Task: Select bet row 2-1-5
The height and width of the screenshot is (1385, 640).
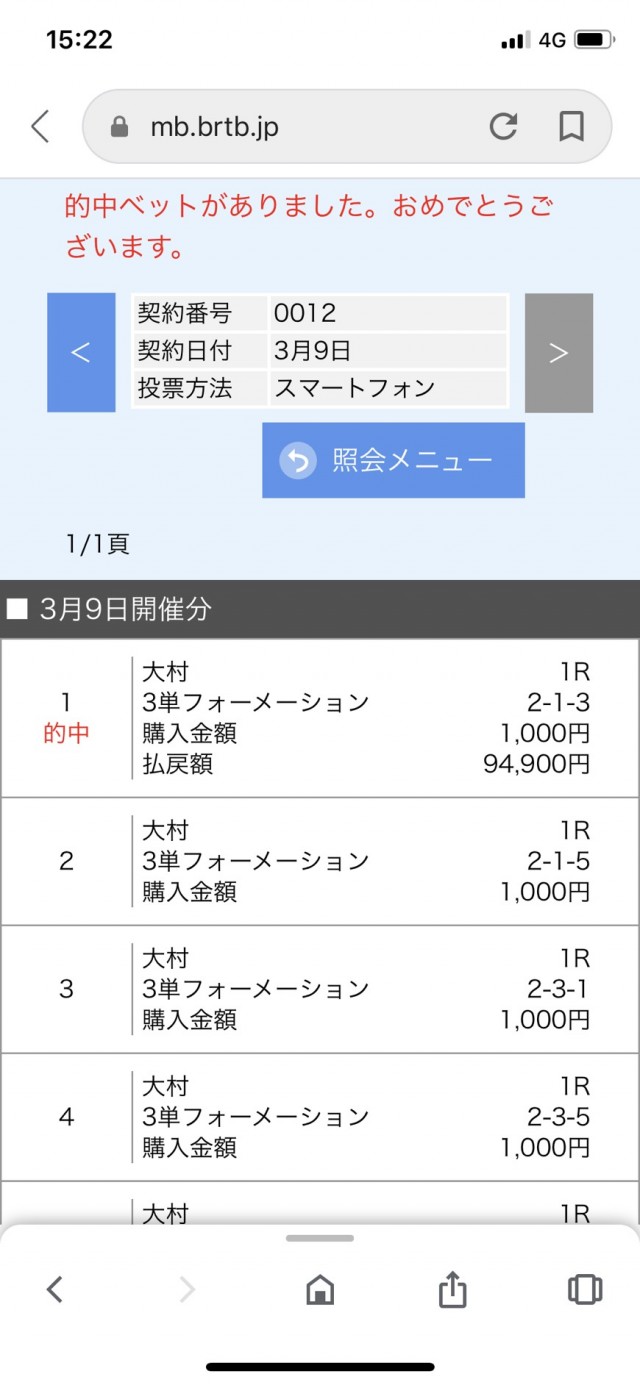Action: 320,861
